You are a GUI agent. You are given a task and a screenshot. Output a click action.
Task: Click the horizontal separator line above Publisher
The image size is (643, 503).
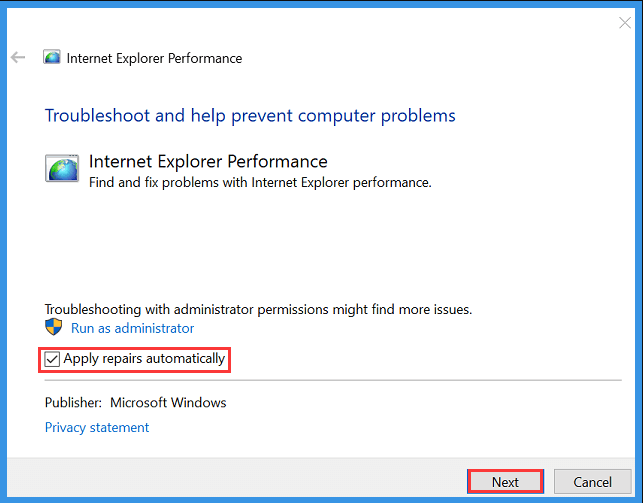[x=333, y=380]
